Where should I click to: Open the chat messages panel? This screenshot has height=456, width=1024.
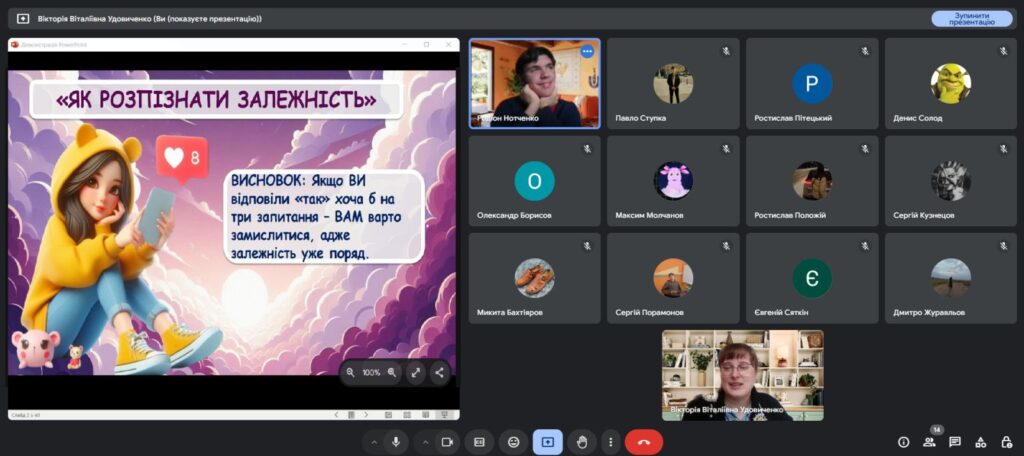click(x=955, y=442)
